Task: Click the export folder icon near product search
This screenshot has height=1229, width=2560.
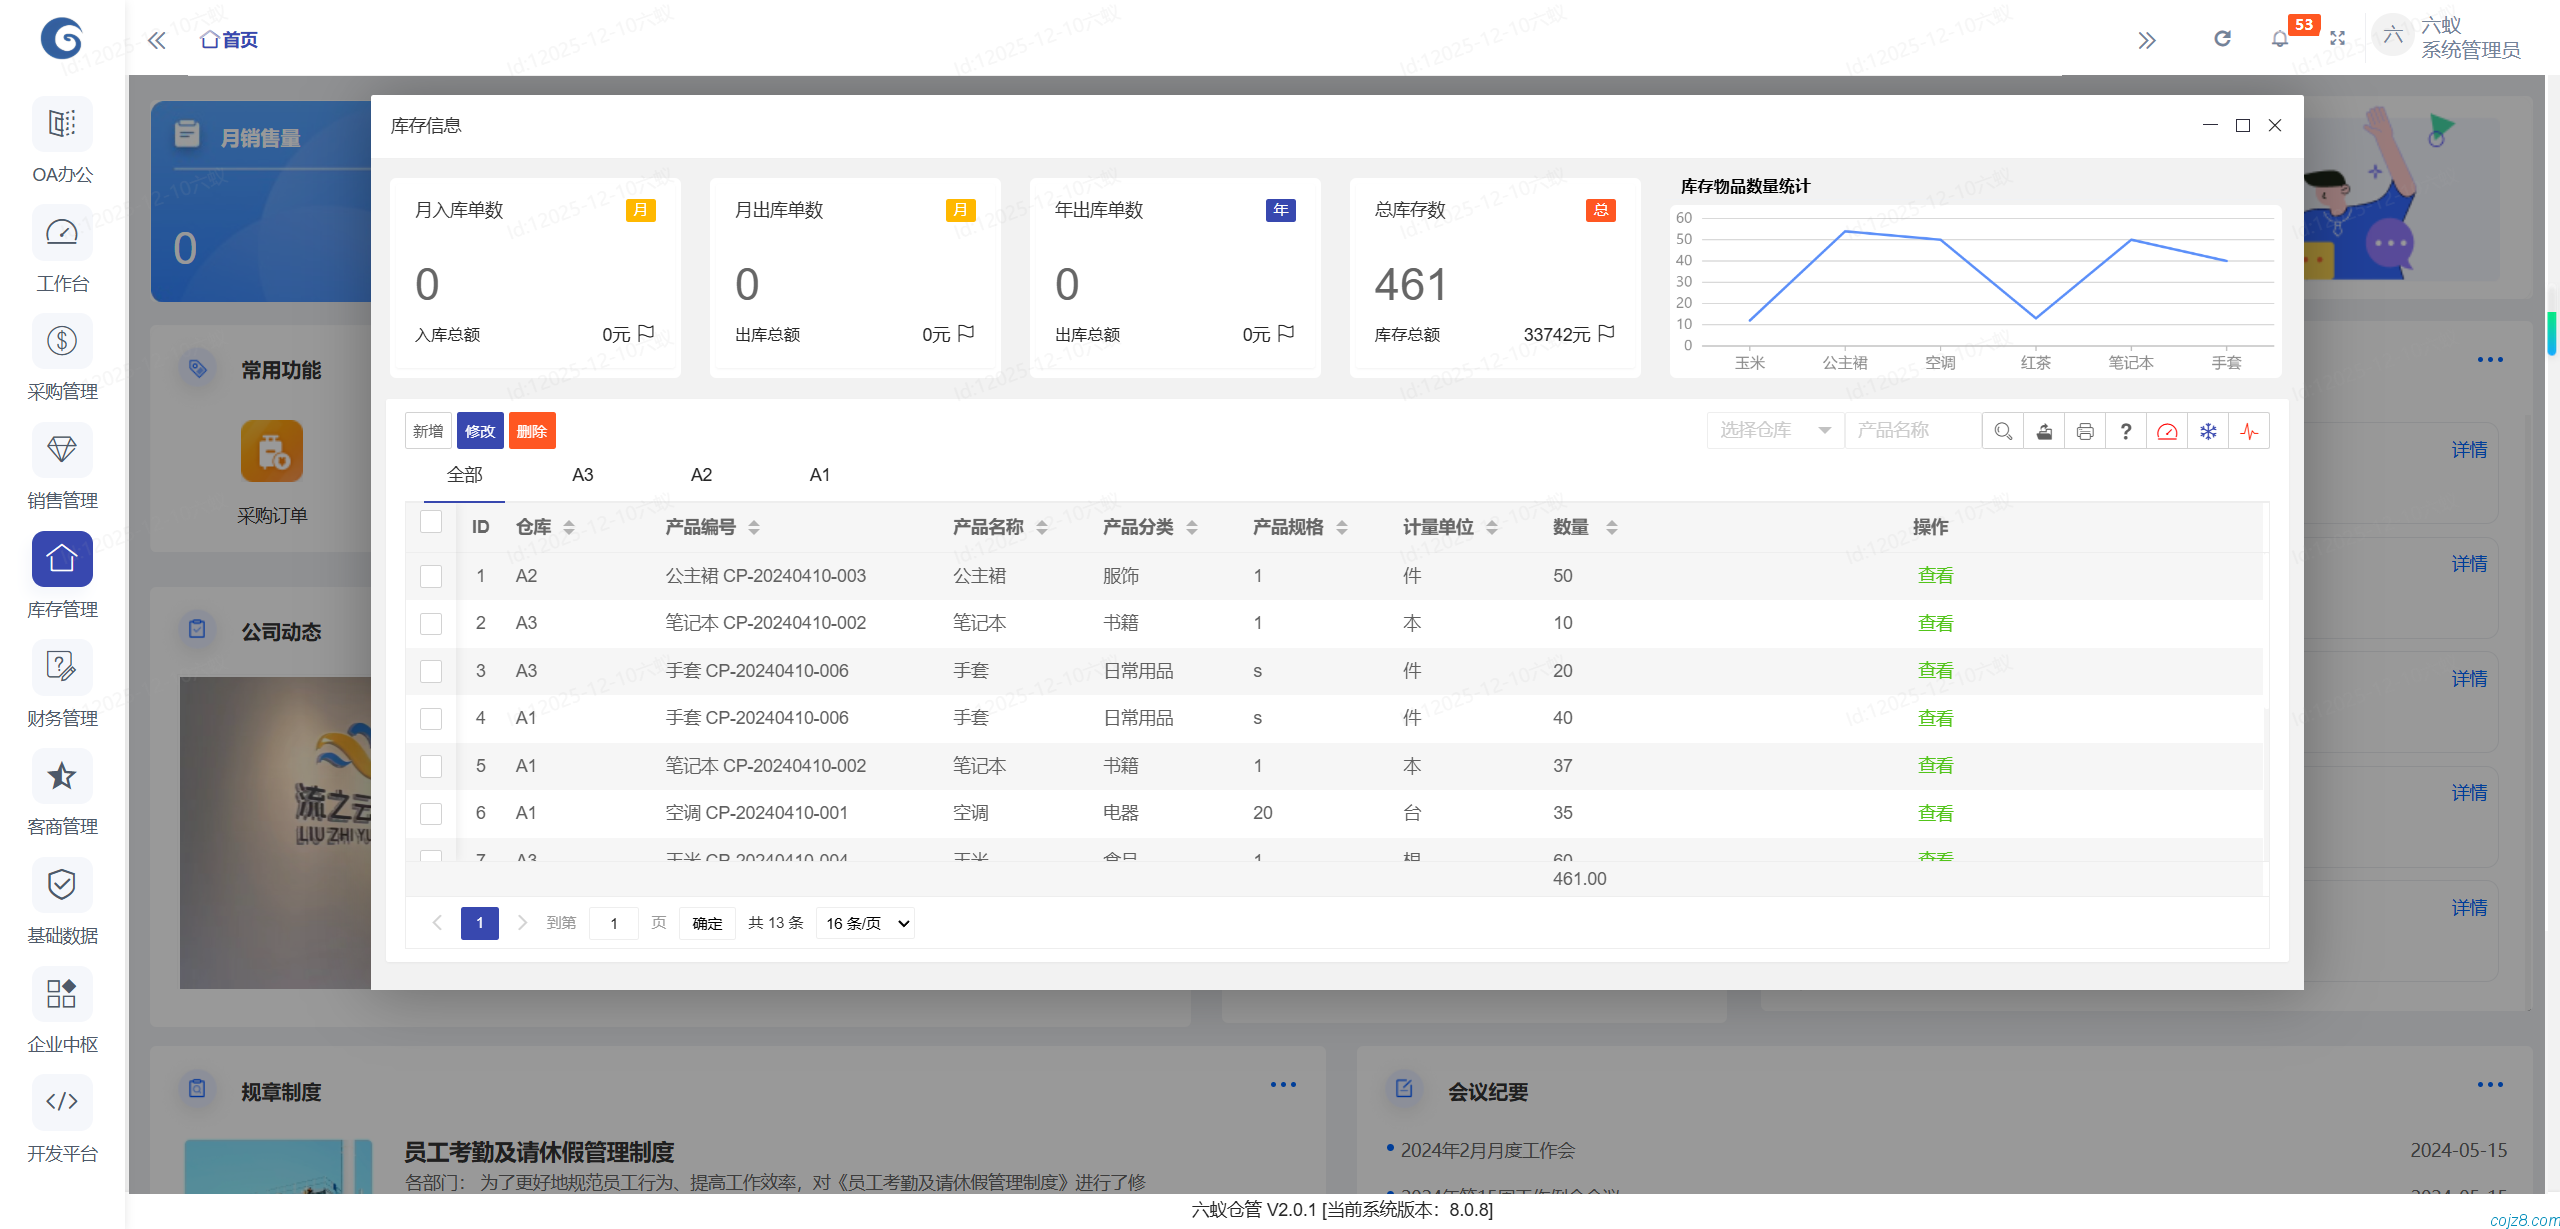Action: (2044, 430)
